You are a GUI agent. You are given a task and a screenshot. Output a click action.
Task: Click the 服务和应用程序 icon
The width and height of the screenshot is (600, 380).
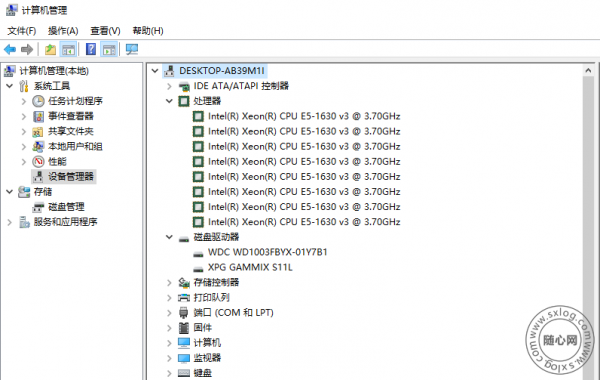(24, 222)
